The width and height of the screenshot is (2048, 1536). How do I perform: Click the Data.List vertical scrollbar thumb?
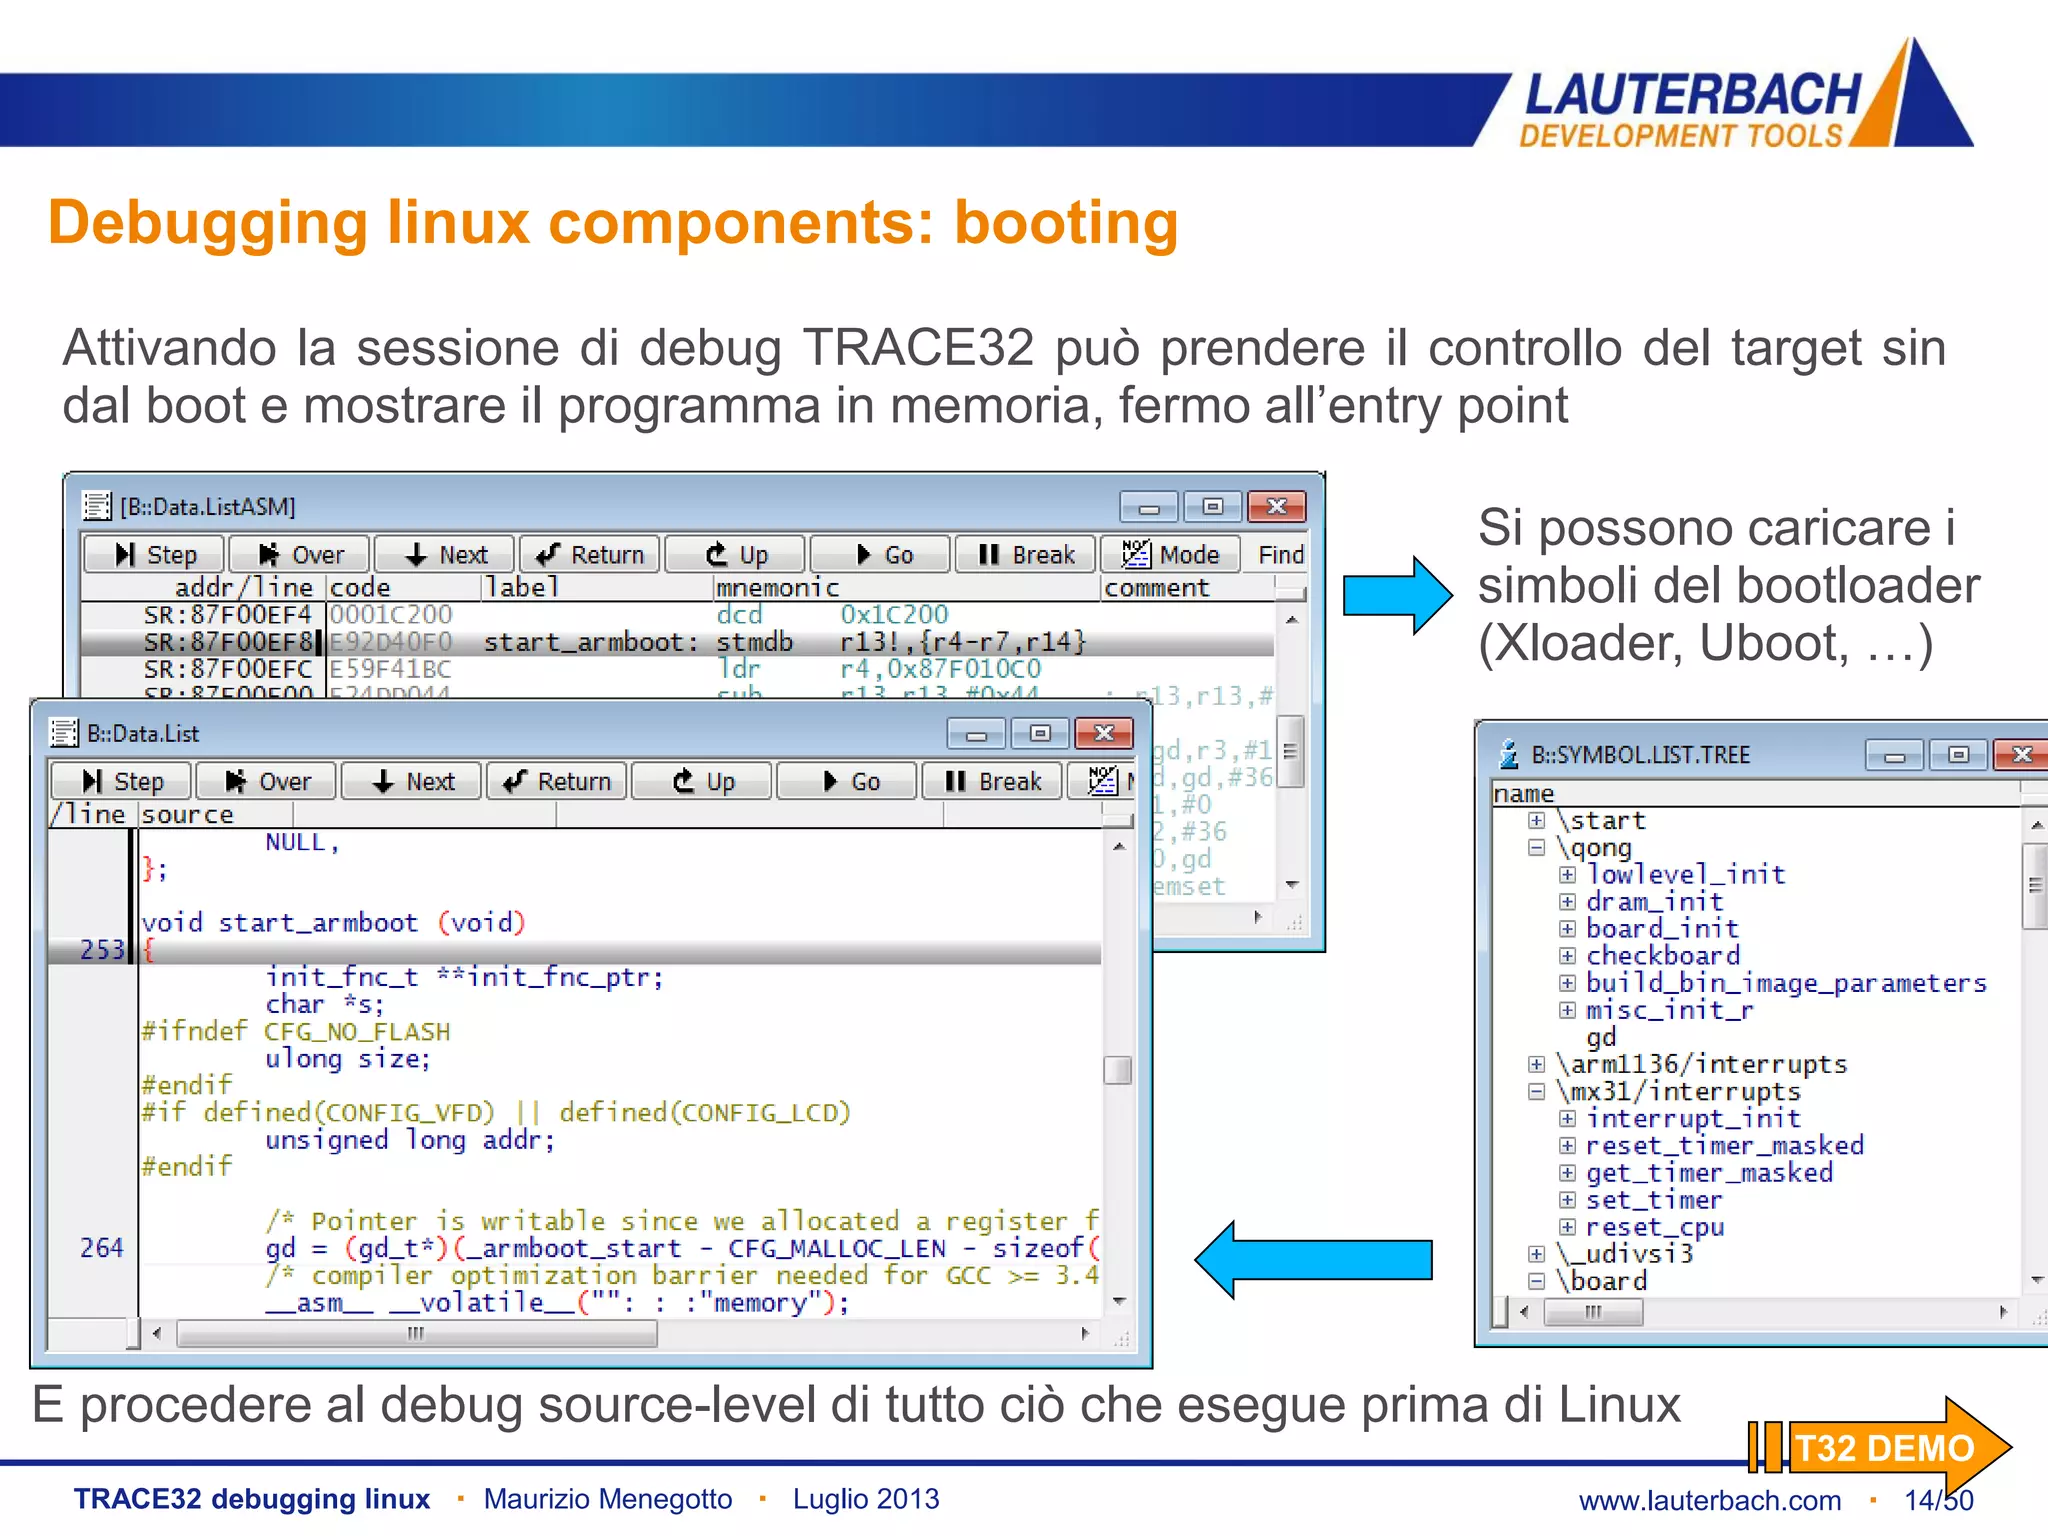point(1117,1070)
